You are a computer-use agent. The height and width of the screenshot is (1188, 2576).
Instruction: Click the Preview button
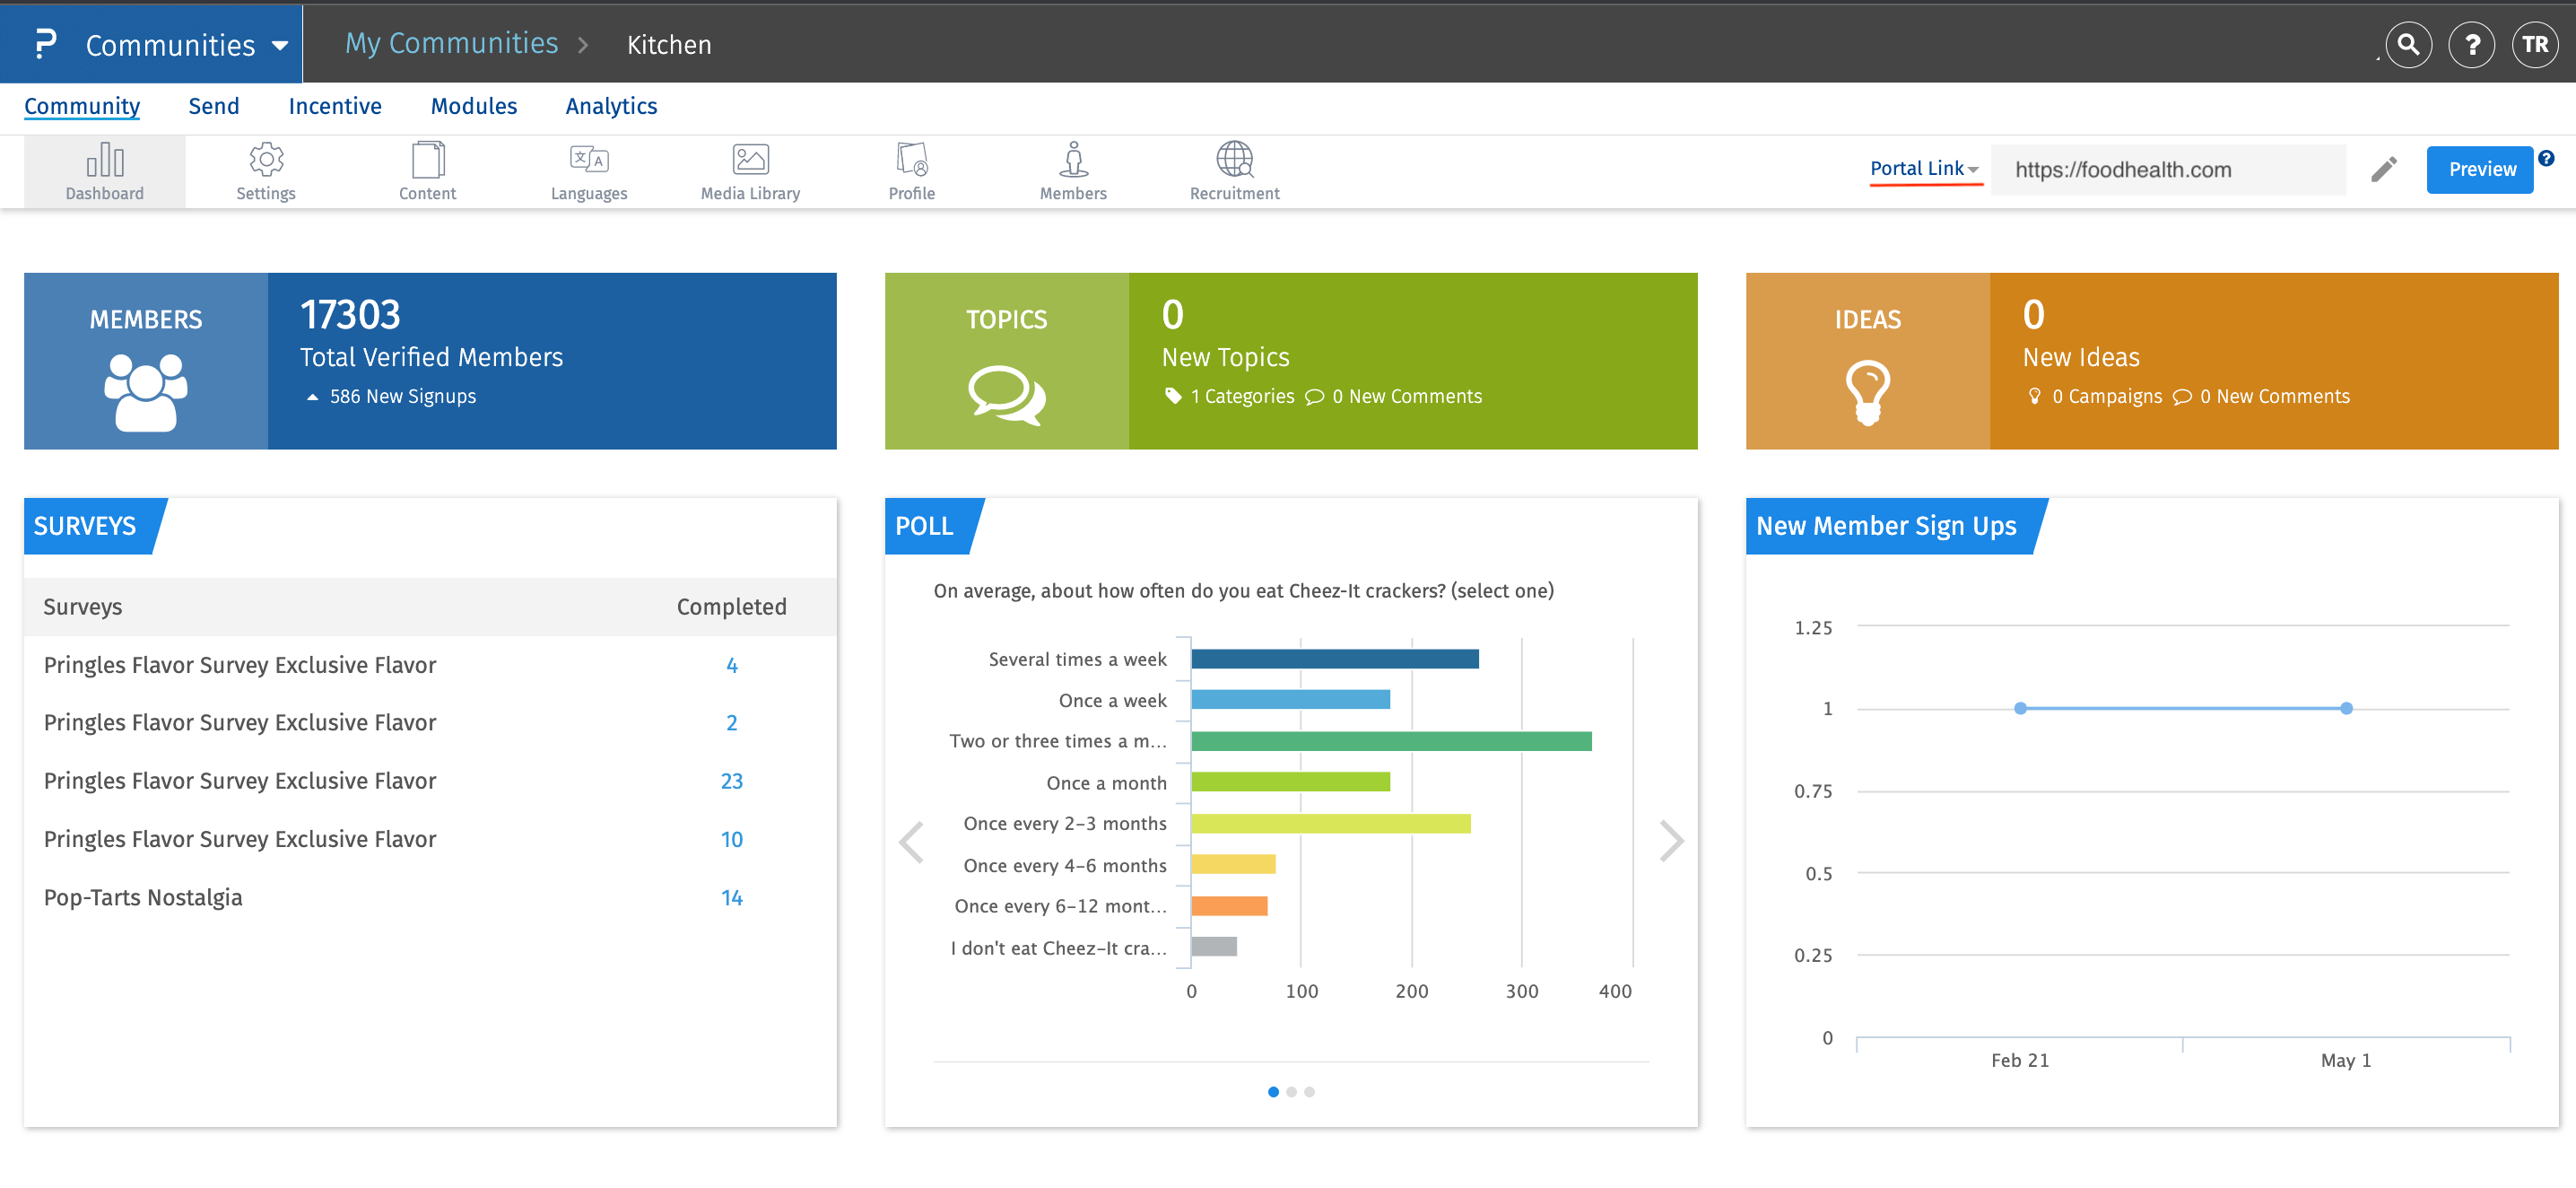pyautogui.click(x=2480, y=169)
